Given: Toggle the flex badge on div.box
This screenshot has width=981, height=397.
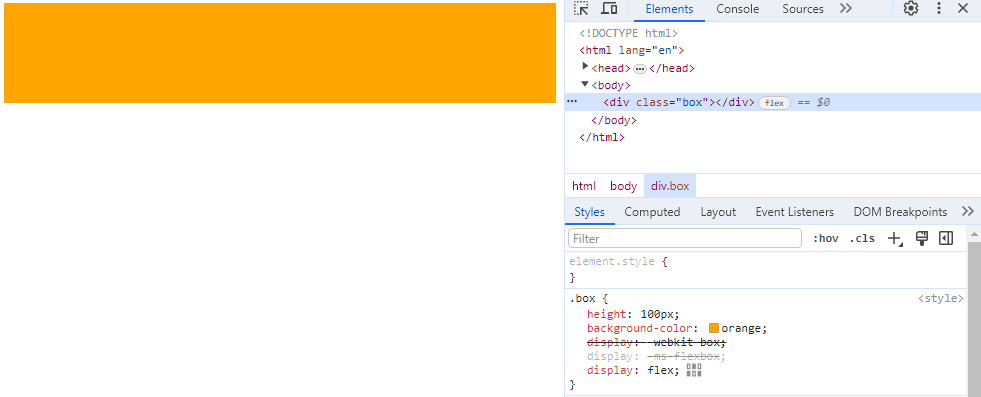Looking at the screenshot, I should 775,103.
